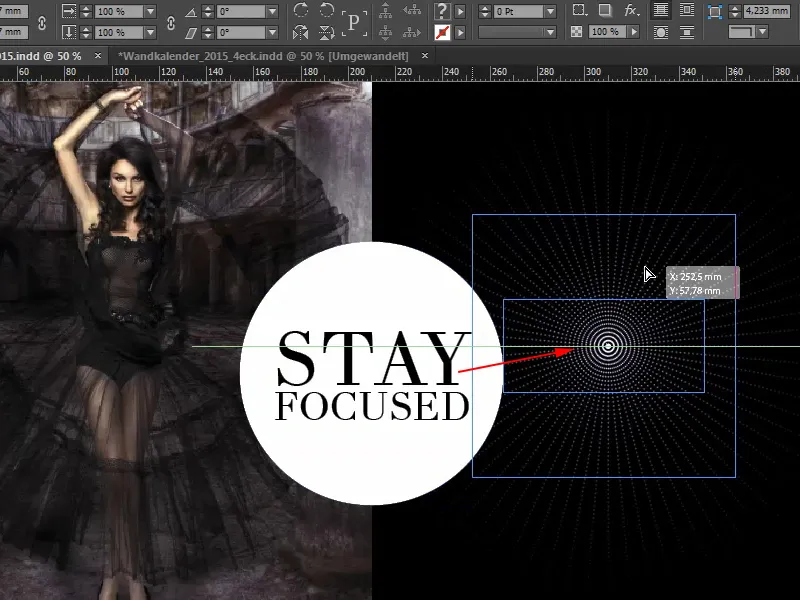Select No text wrap
The image size is (800, 600).
[x=661, y=10]
